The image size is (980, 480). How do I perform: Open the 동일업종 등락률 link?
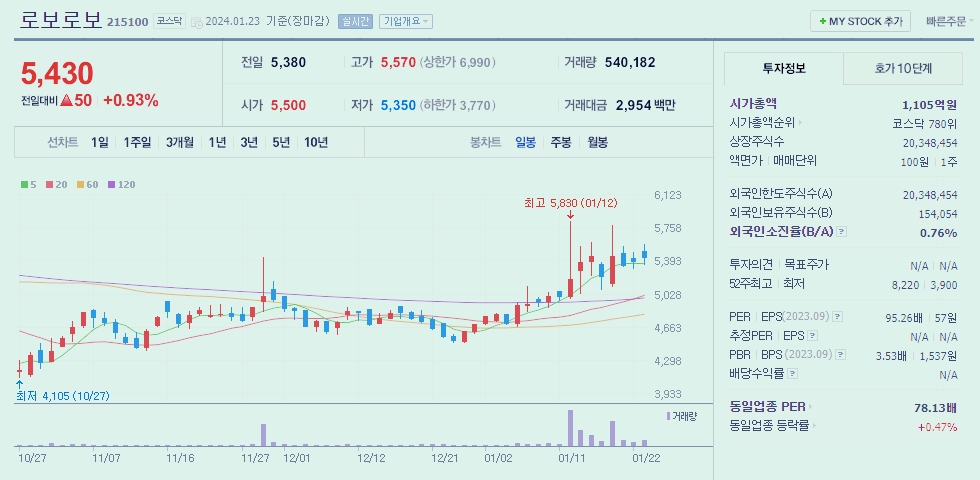(772, 426)
